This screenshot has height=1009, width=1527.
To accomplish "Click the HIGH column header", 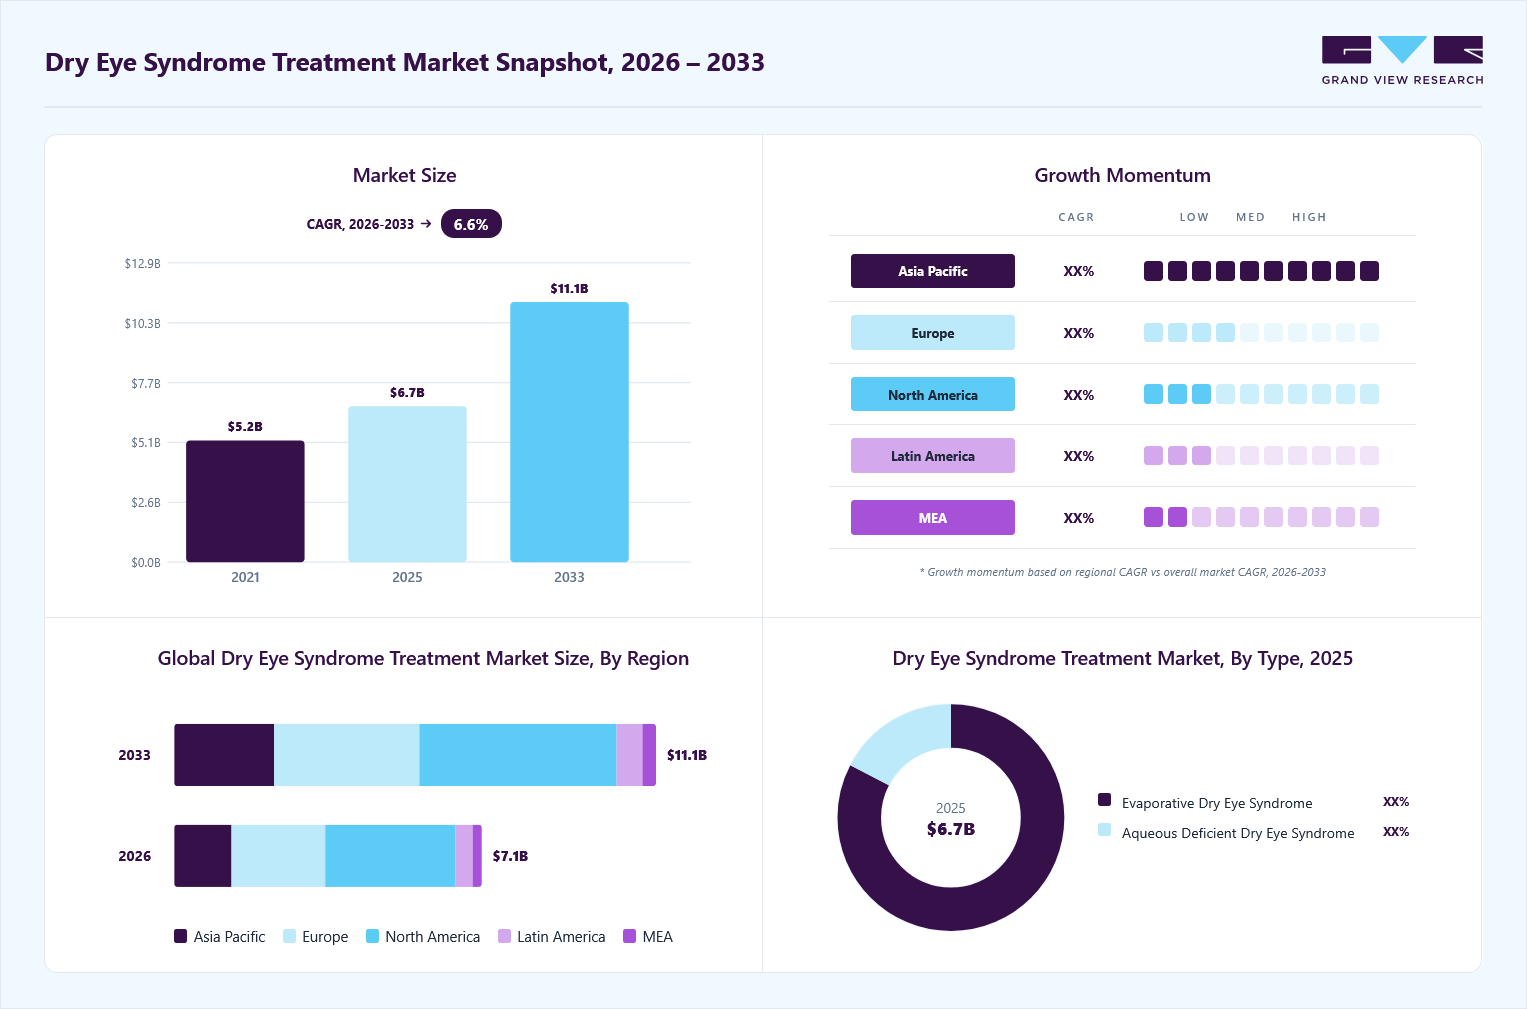I will [x=1309, y=217].
